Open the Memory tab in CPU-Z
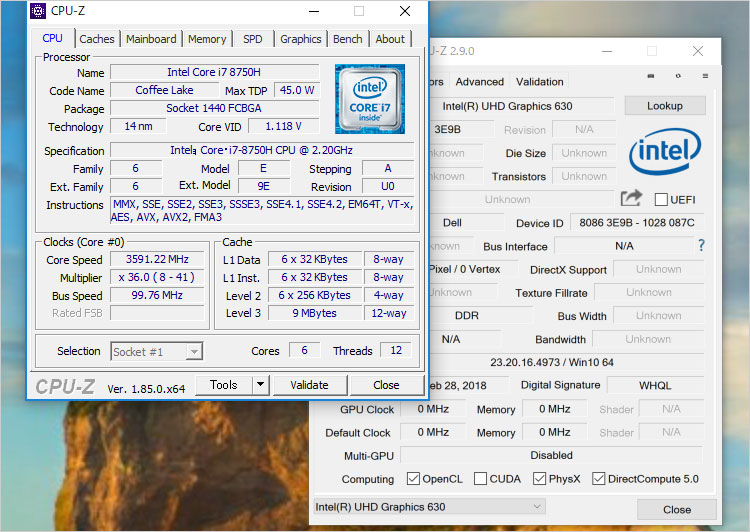Screen dimensions: 750x532 [207, 39]
